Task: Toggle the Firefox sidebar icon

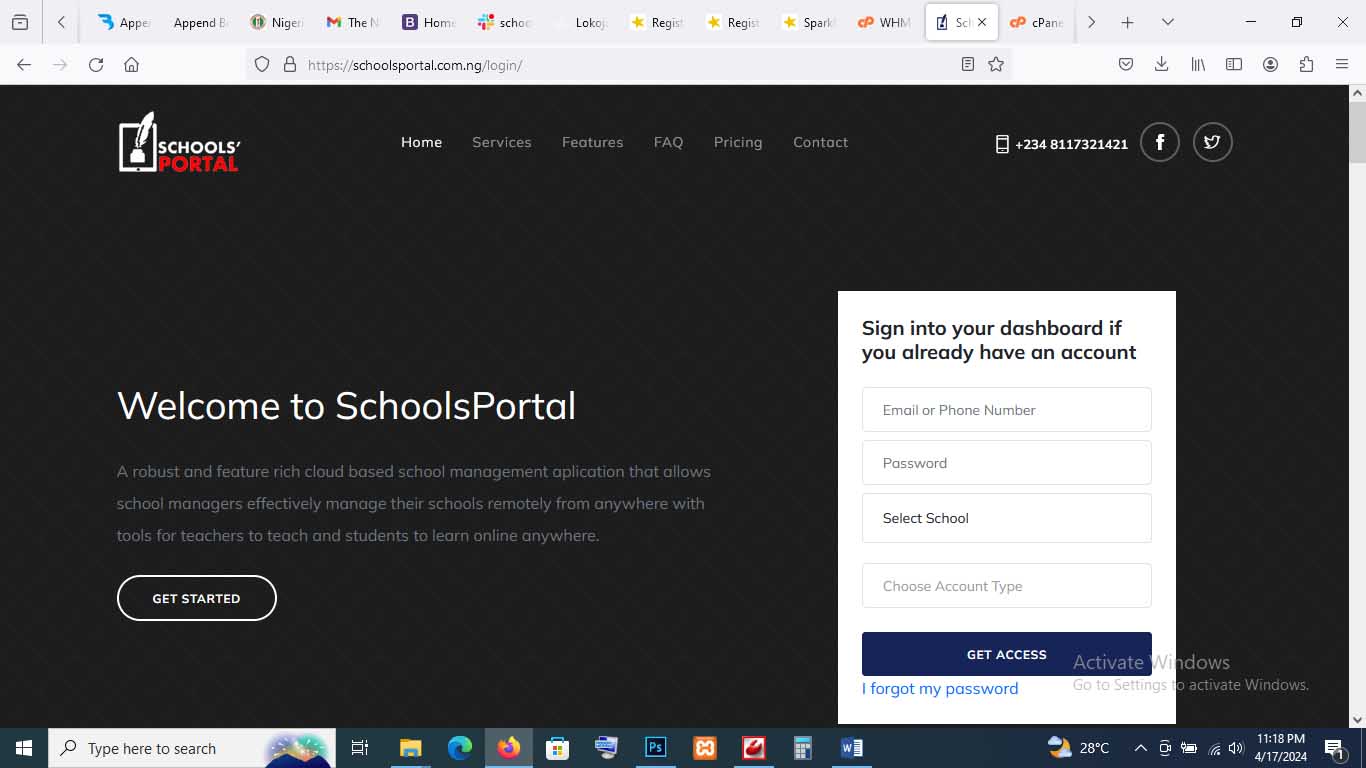Action: pyautogui.click(x=1234, y=64)
